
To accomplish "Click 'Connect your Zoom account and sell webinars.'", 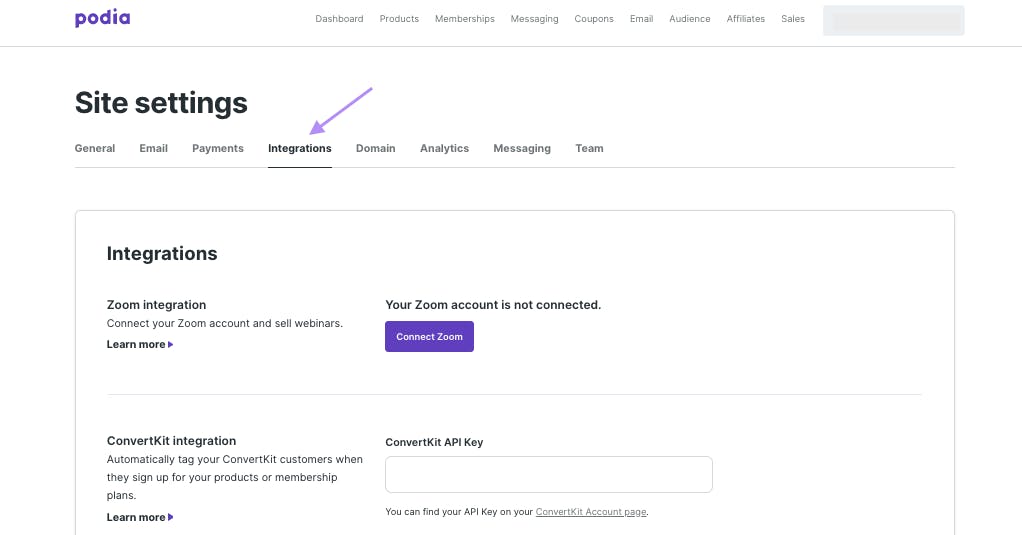I will 225,323.
